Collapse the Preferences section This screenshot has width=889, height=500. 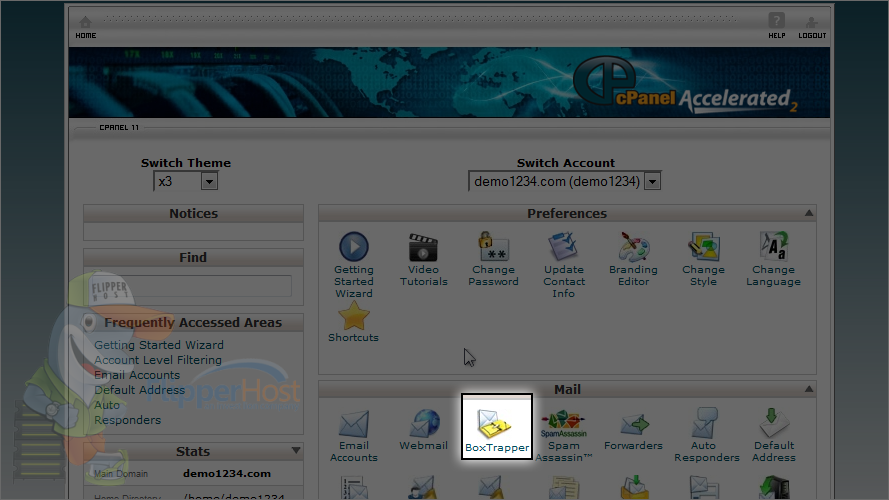(809, 213)
